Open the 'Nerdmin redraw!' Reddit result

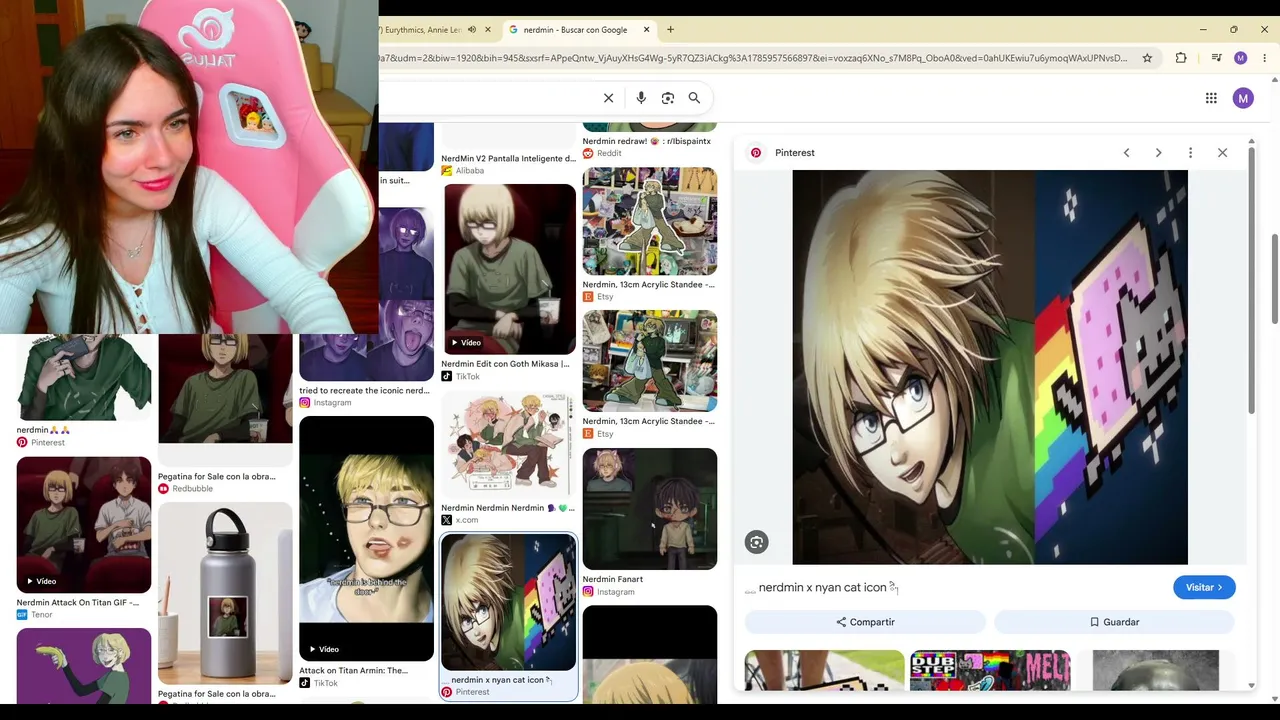[x=647, y=141]
